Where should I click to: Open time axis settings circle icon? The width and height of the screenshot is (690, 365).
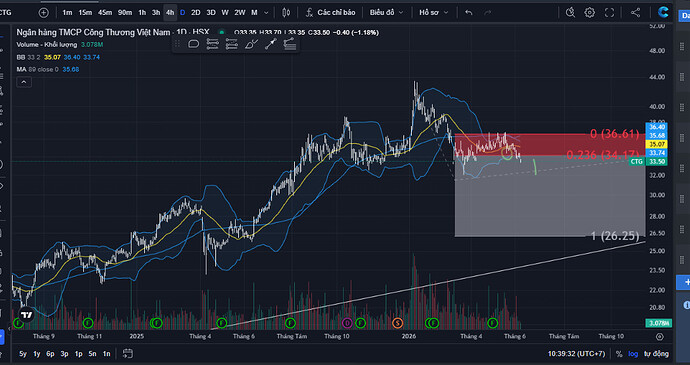click(660, 337)
